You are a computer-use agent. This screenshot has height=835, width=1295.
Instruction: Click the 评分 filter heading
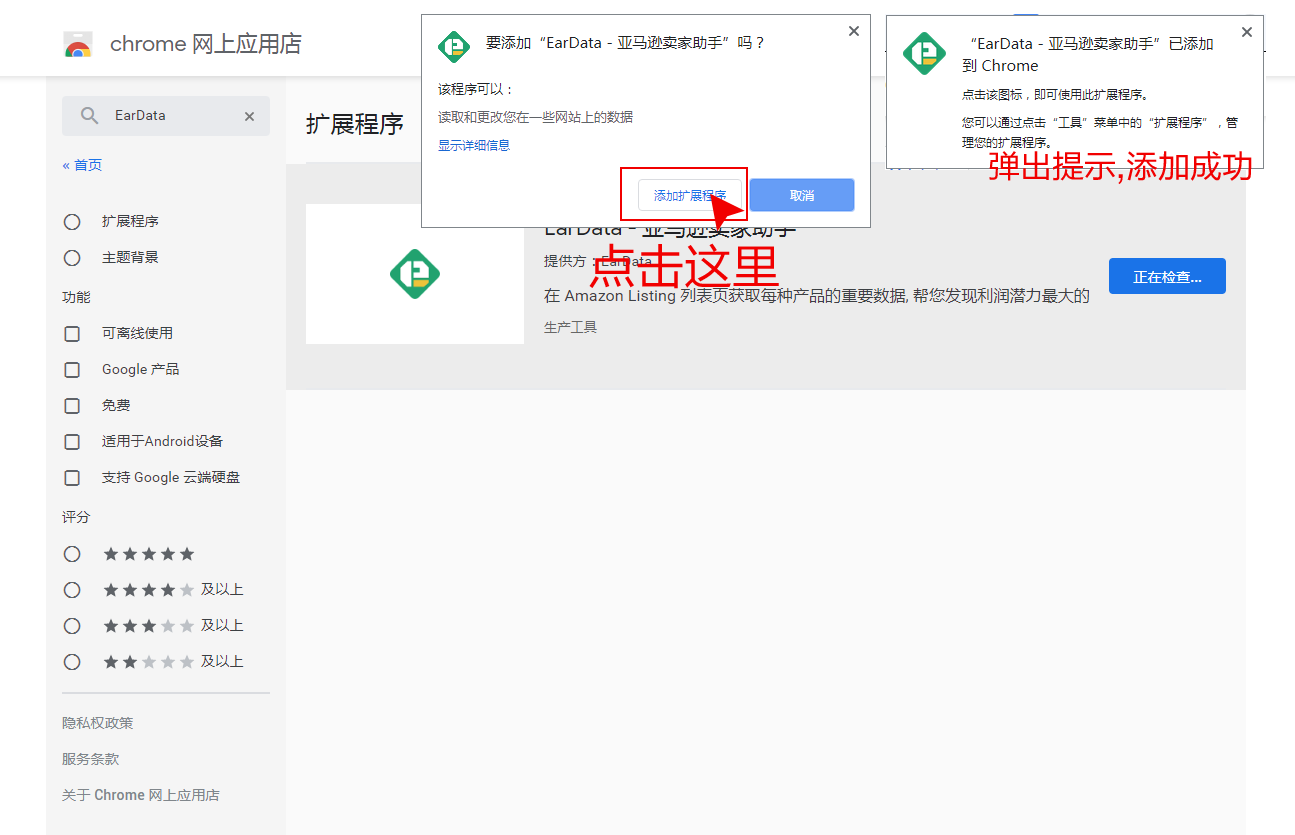point(76,517)
